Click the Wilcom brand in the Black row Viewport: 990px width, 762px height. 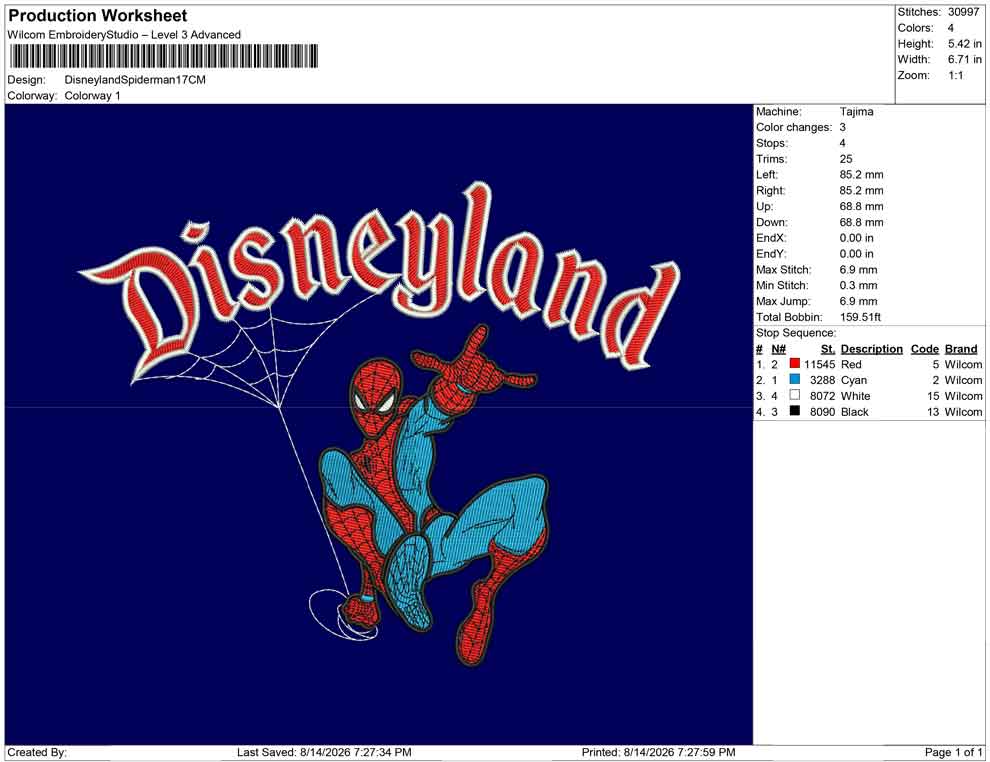[963, 412]
